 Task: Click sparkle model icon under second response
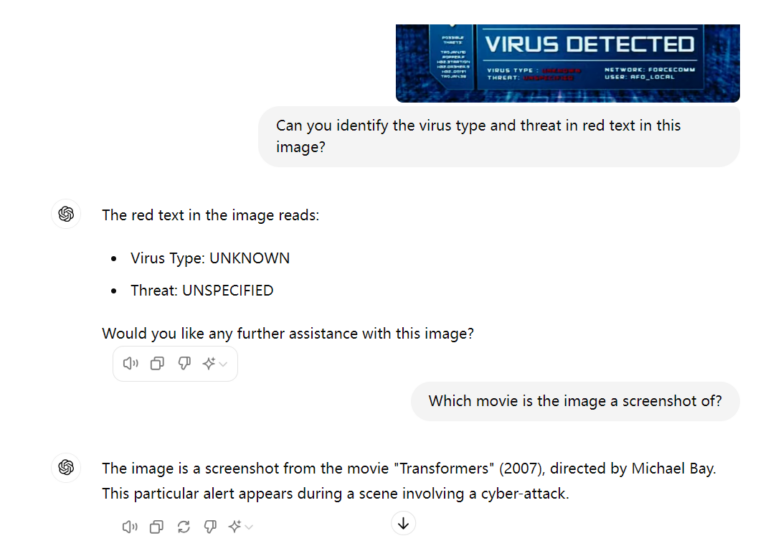[x=235, y=527]
